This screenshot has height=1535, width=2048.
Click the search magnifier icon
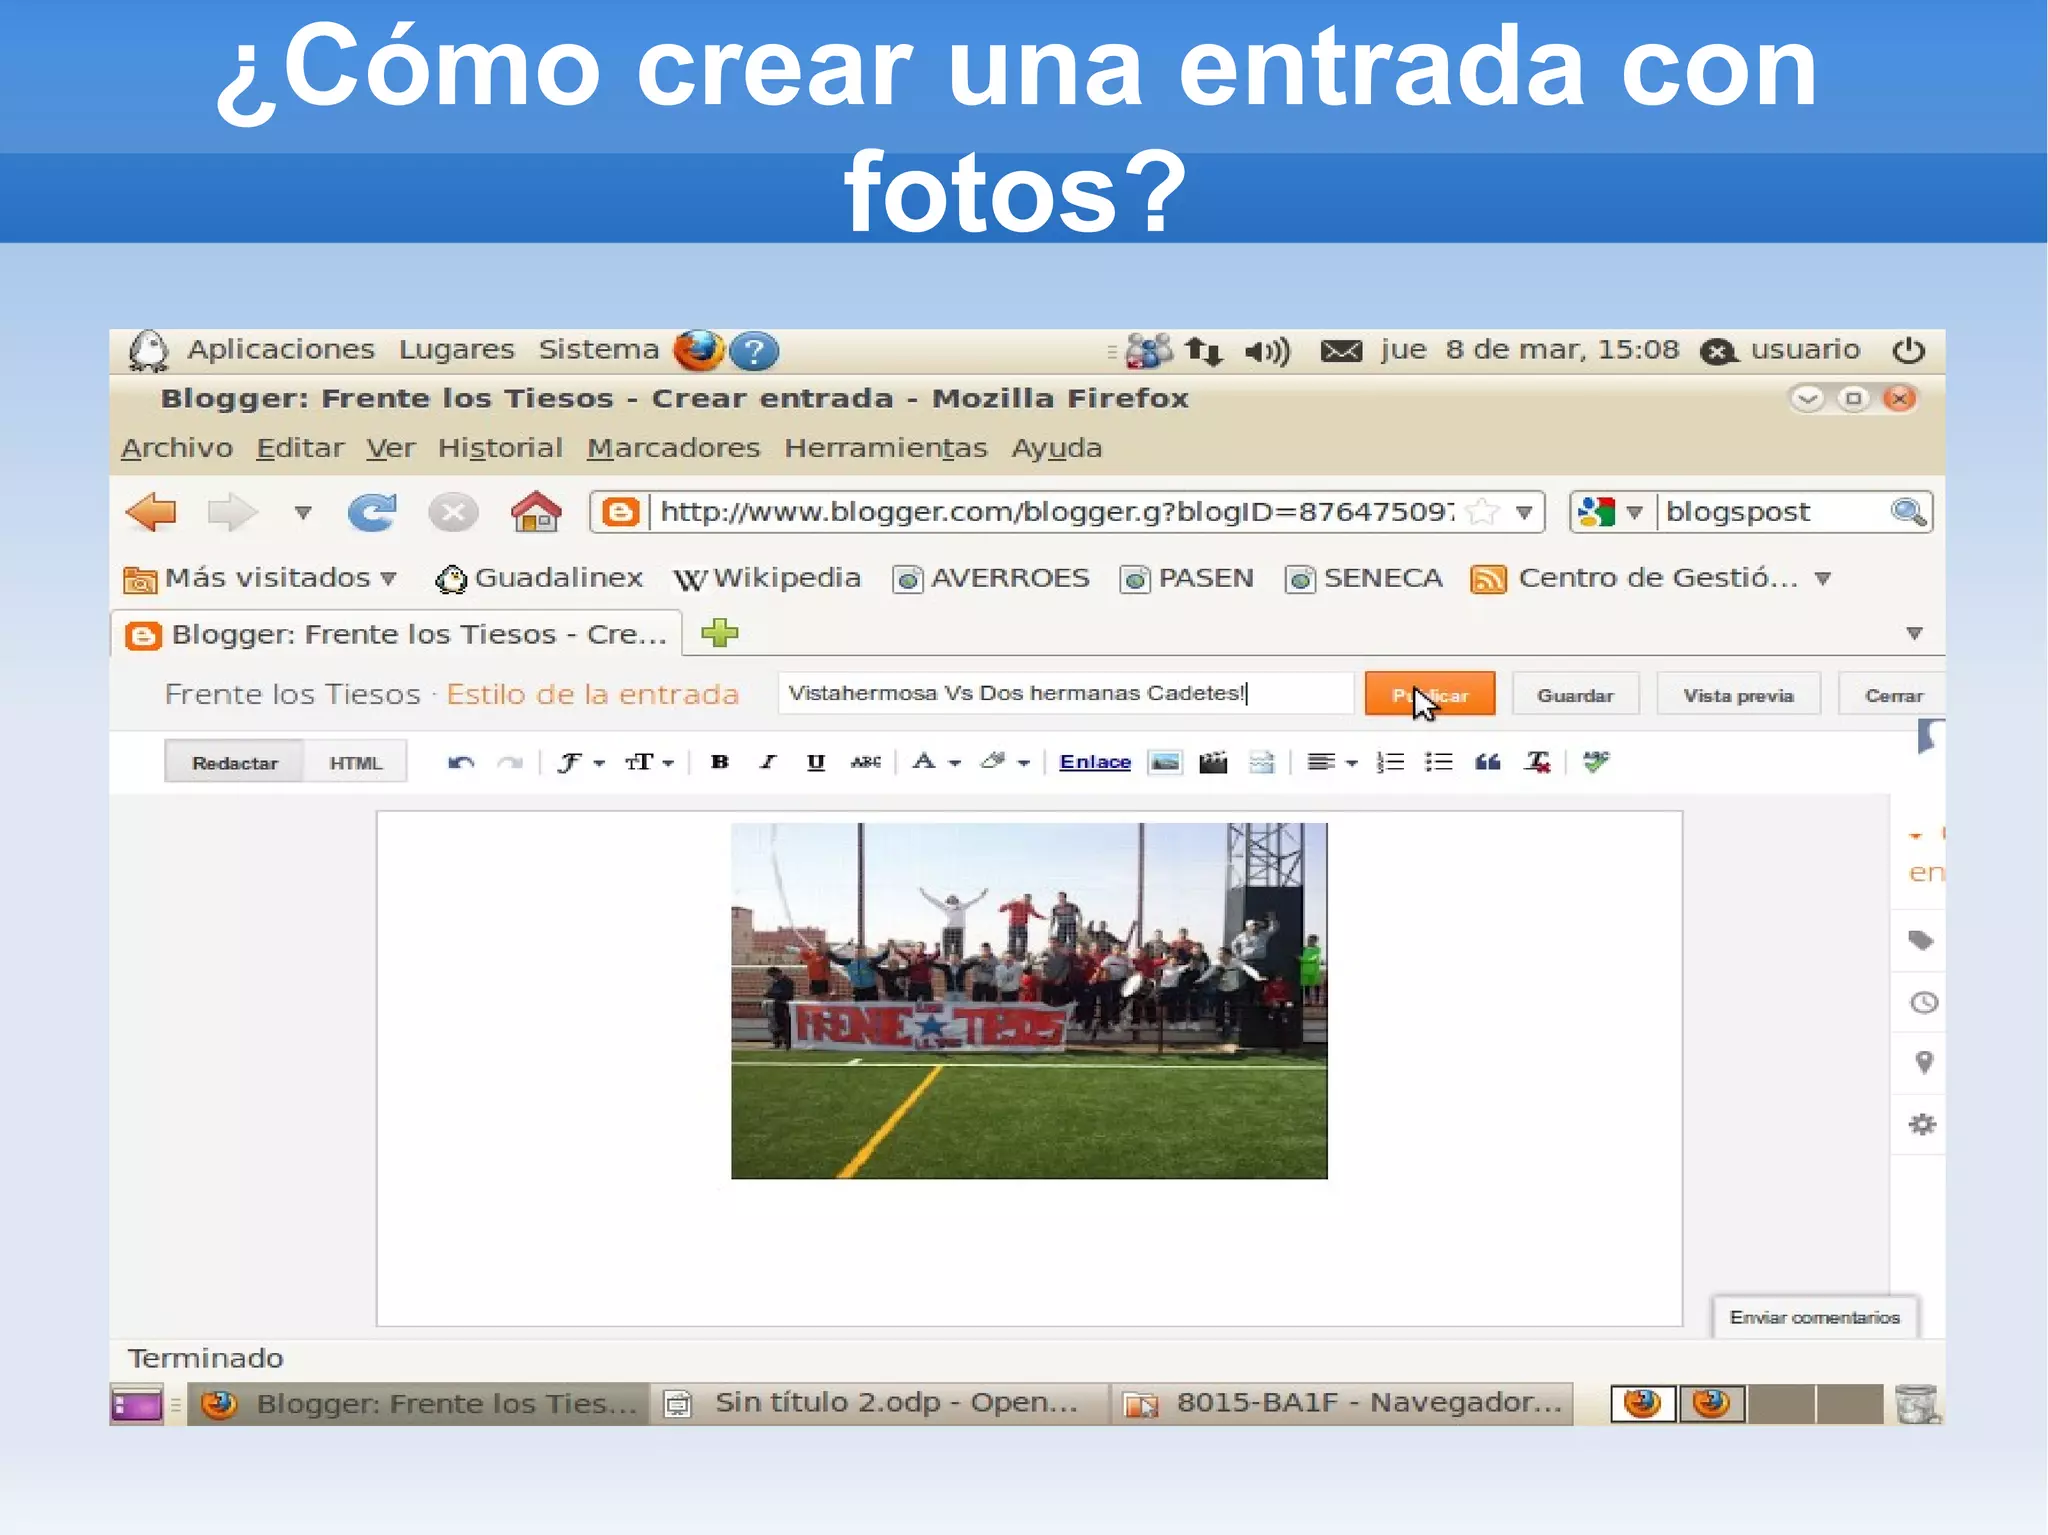[1908, 512]
